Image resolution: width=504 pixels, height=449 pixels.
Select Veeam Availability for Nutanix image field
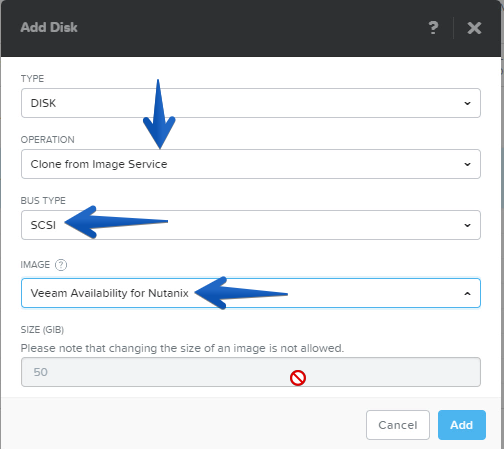click(x=251, y=293)
